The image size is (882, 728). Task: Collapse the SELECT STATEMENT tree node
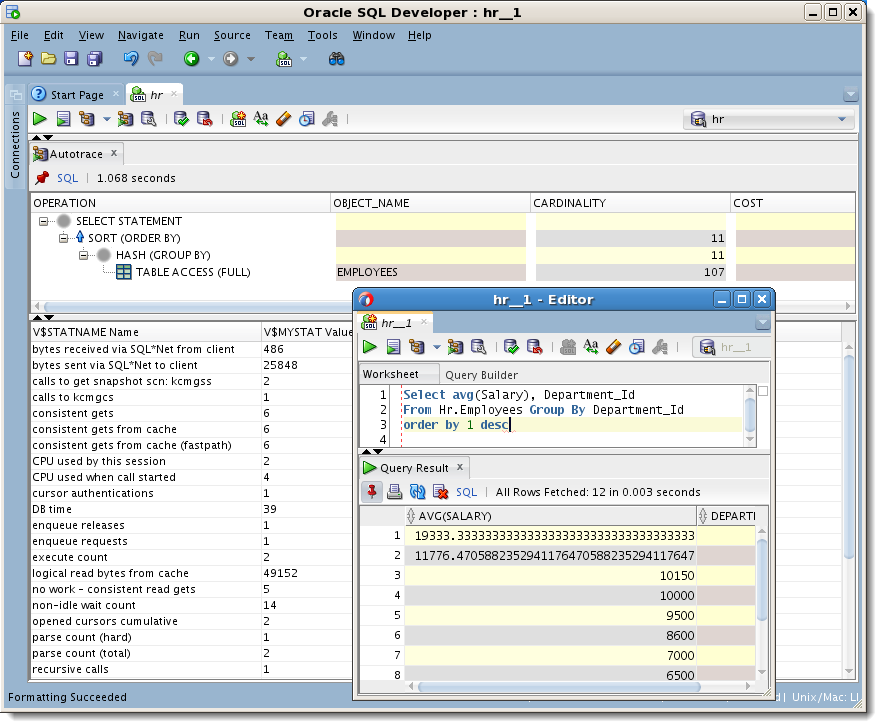44,221
